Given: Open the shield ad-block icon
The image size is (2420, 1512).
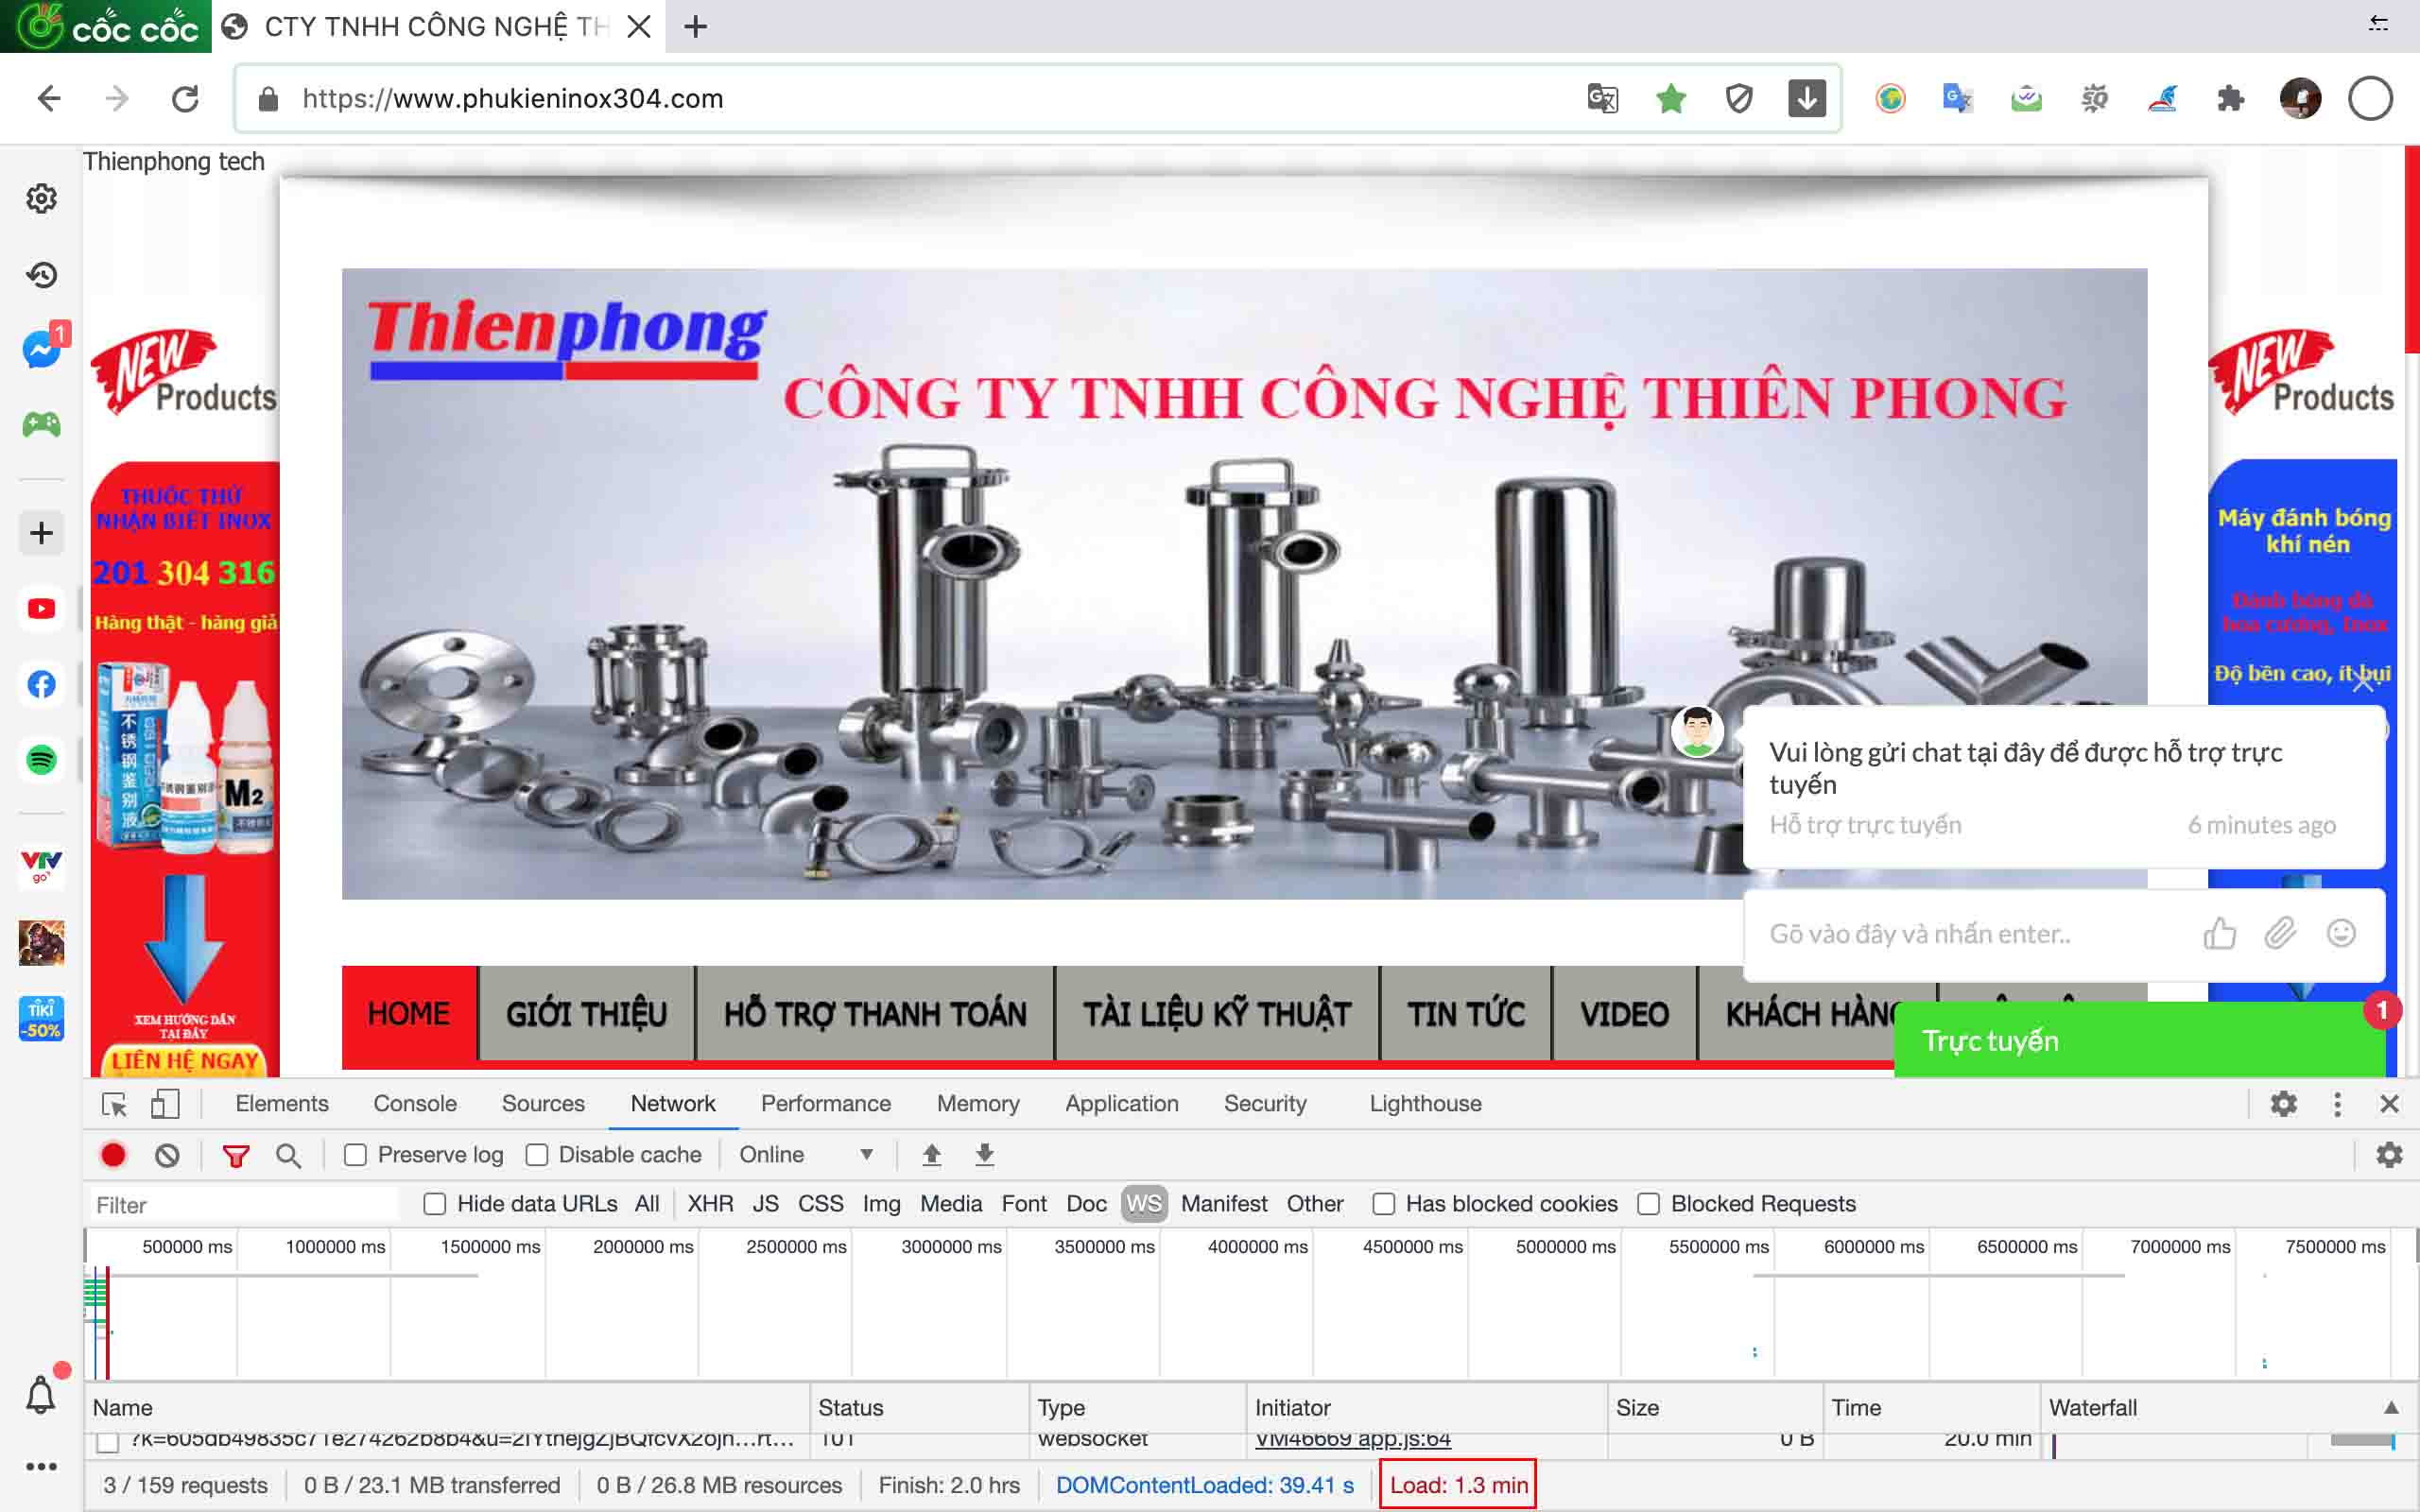Looking at the screenshot, I should [1739, 98].
